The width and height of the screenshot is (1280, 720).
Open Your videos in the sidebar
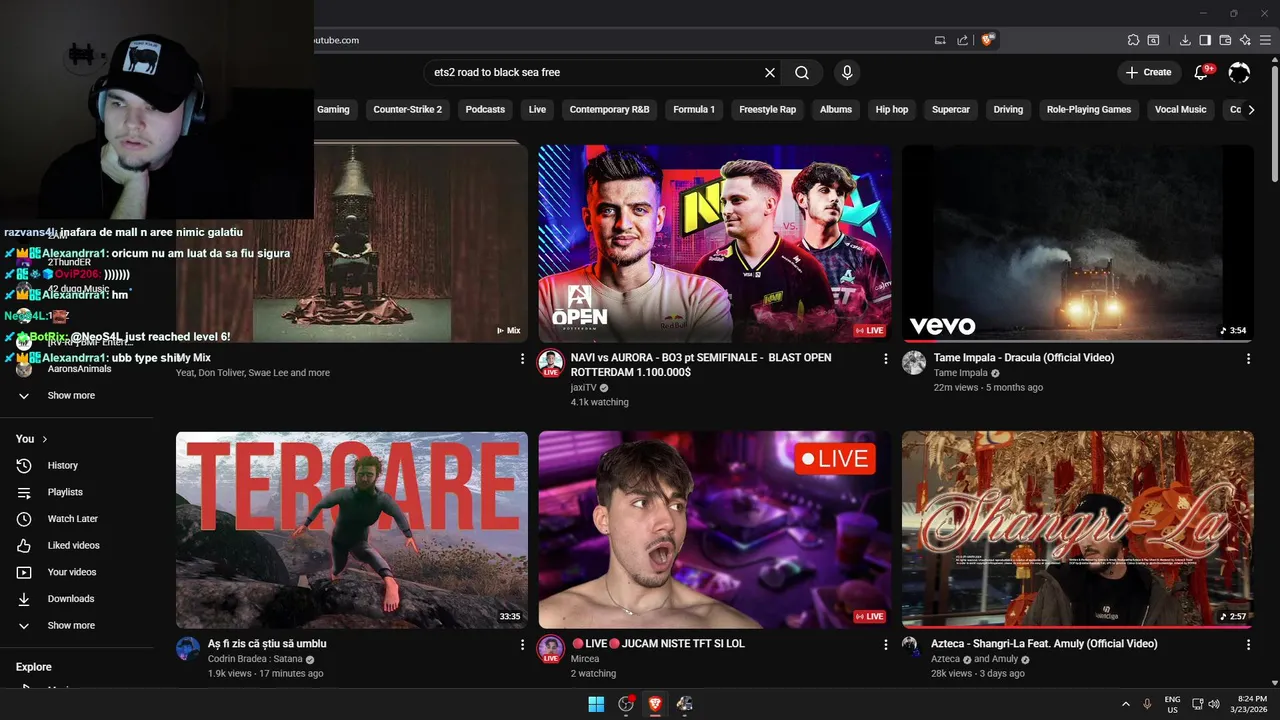pos(78,572)
